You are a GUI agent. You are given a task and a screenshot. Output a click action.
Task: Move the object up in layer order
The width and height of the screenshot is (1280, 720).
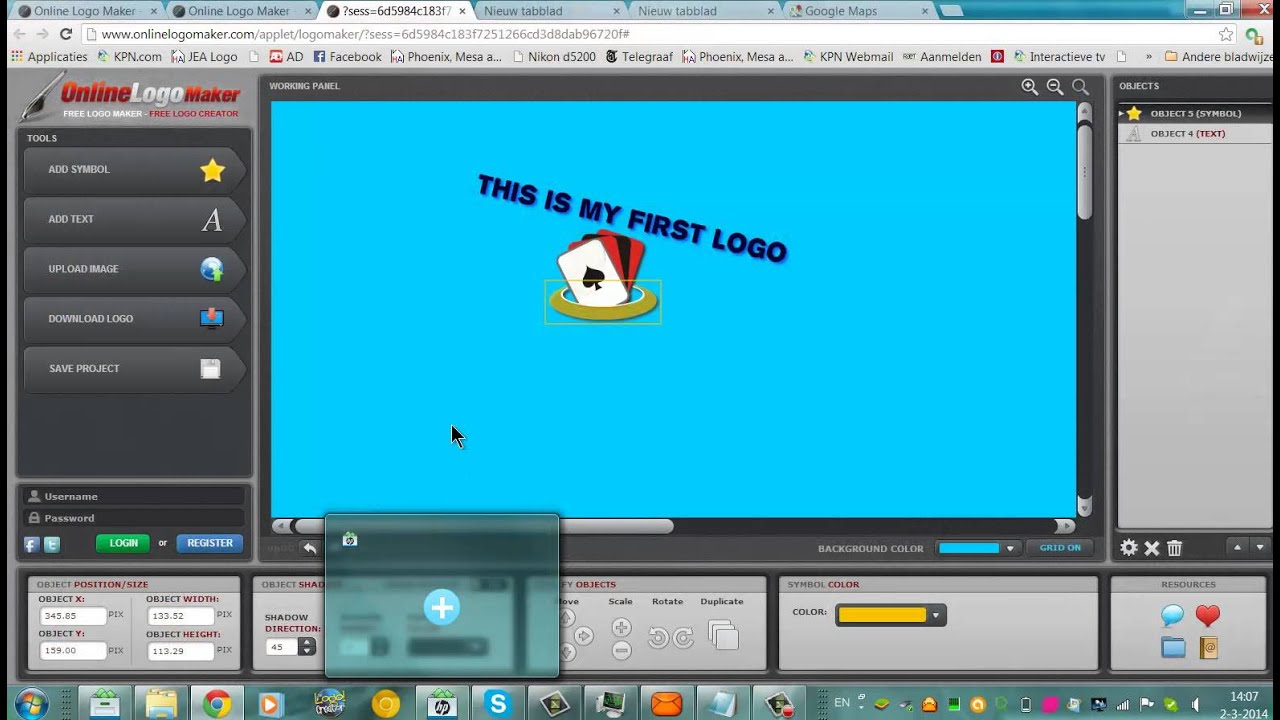pyautogui.click(x=1238, y=548)
